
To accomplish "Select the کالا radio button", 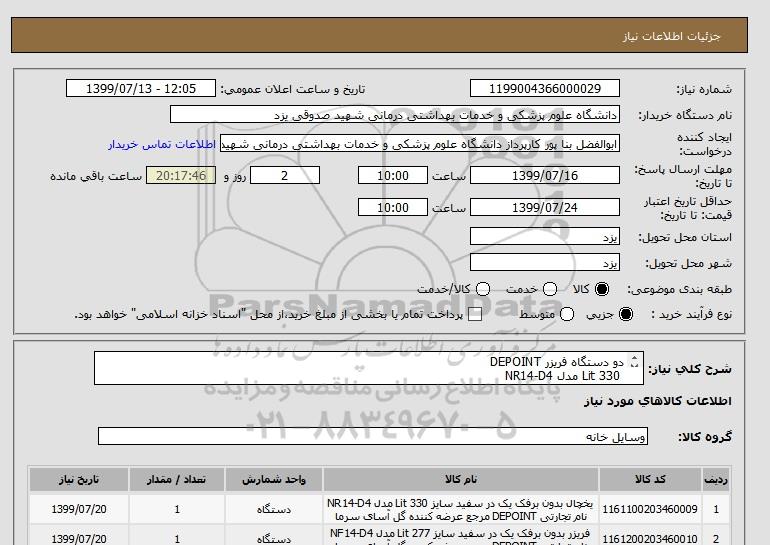I will (602, 289).
